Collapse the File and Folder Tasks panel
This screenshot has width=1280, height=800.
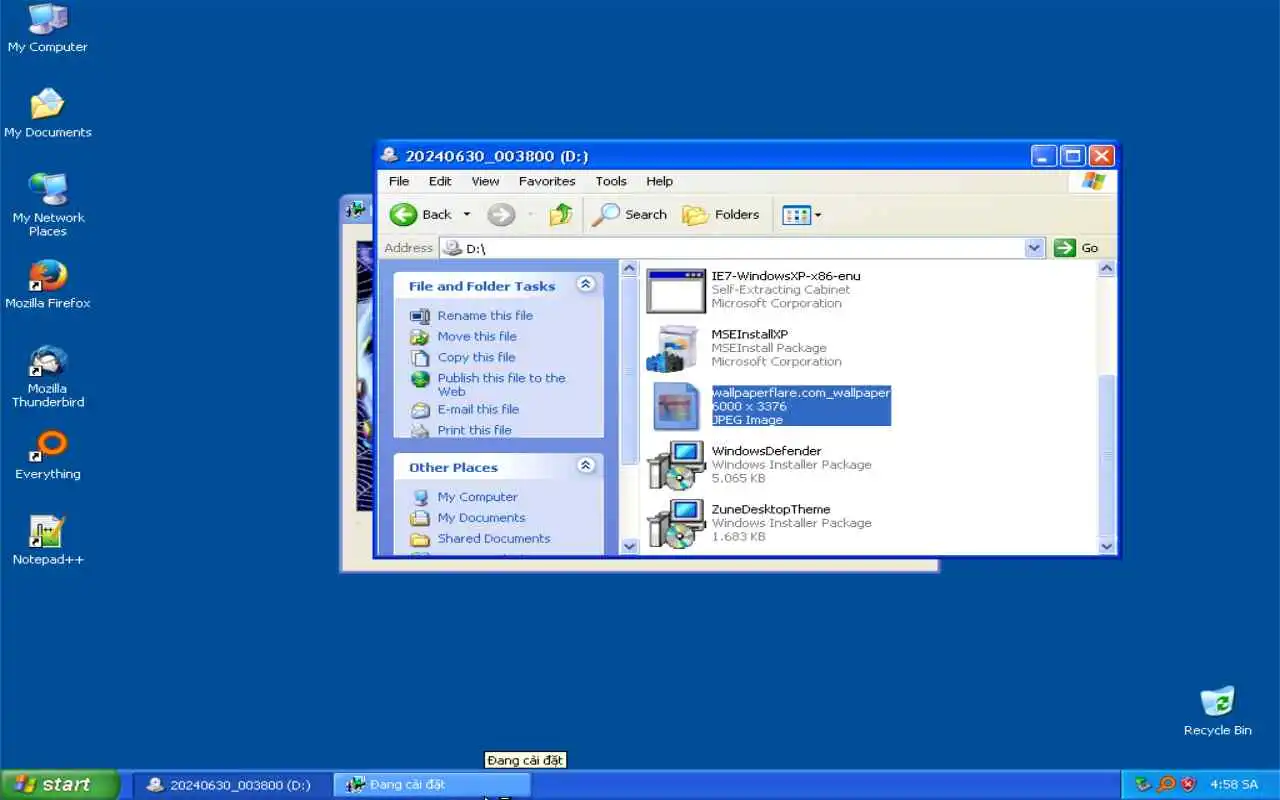[586, 285]
